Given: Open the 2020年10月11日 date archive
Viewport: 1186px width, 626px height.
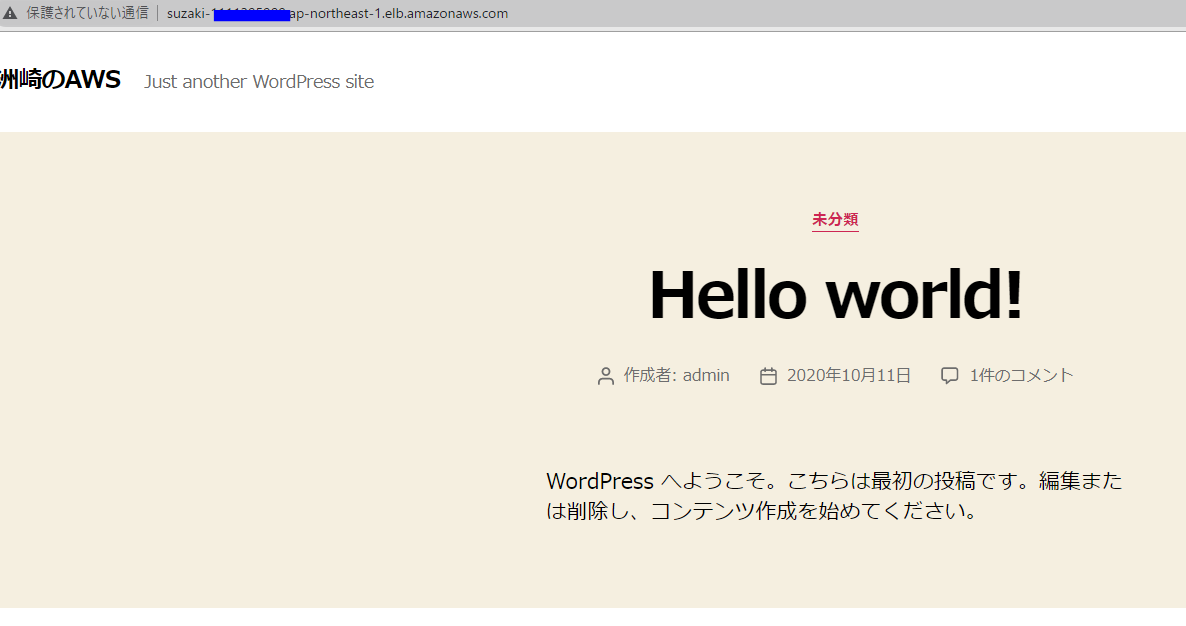Looking at the screenshot, I should tap(847, 375).
